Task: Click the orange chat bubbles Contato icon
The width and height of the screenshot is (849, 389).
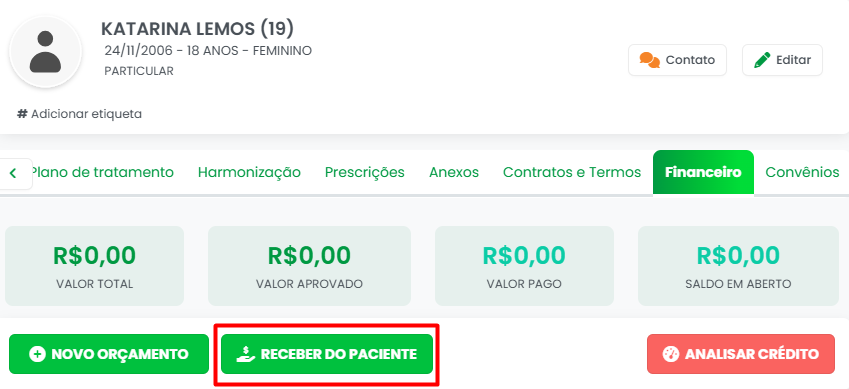Action: [649, 60]
